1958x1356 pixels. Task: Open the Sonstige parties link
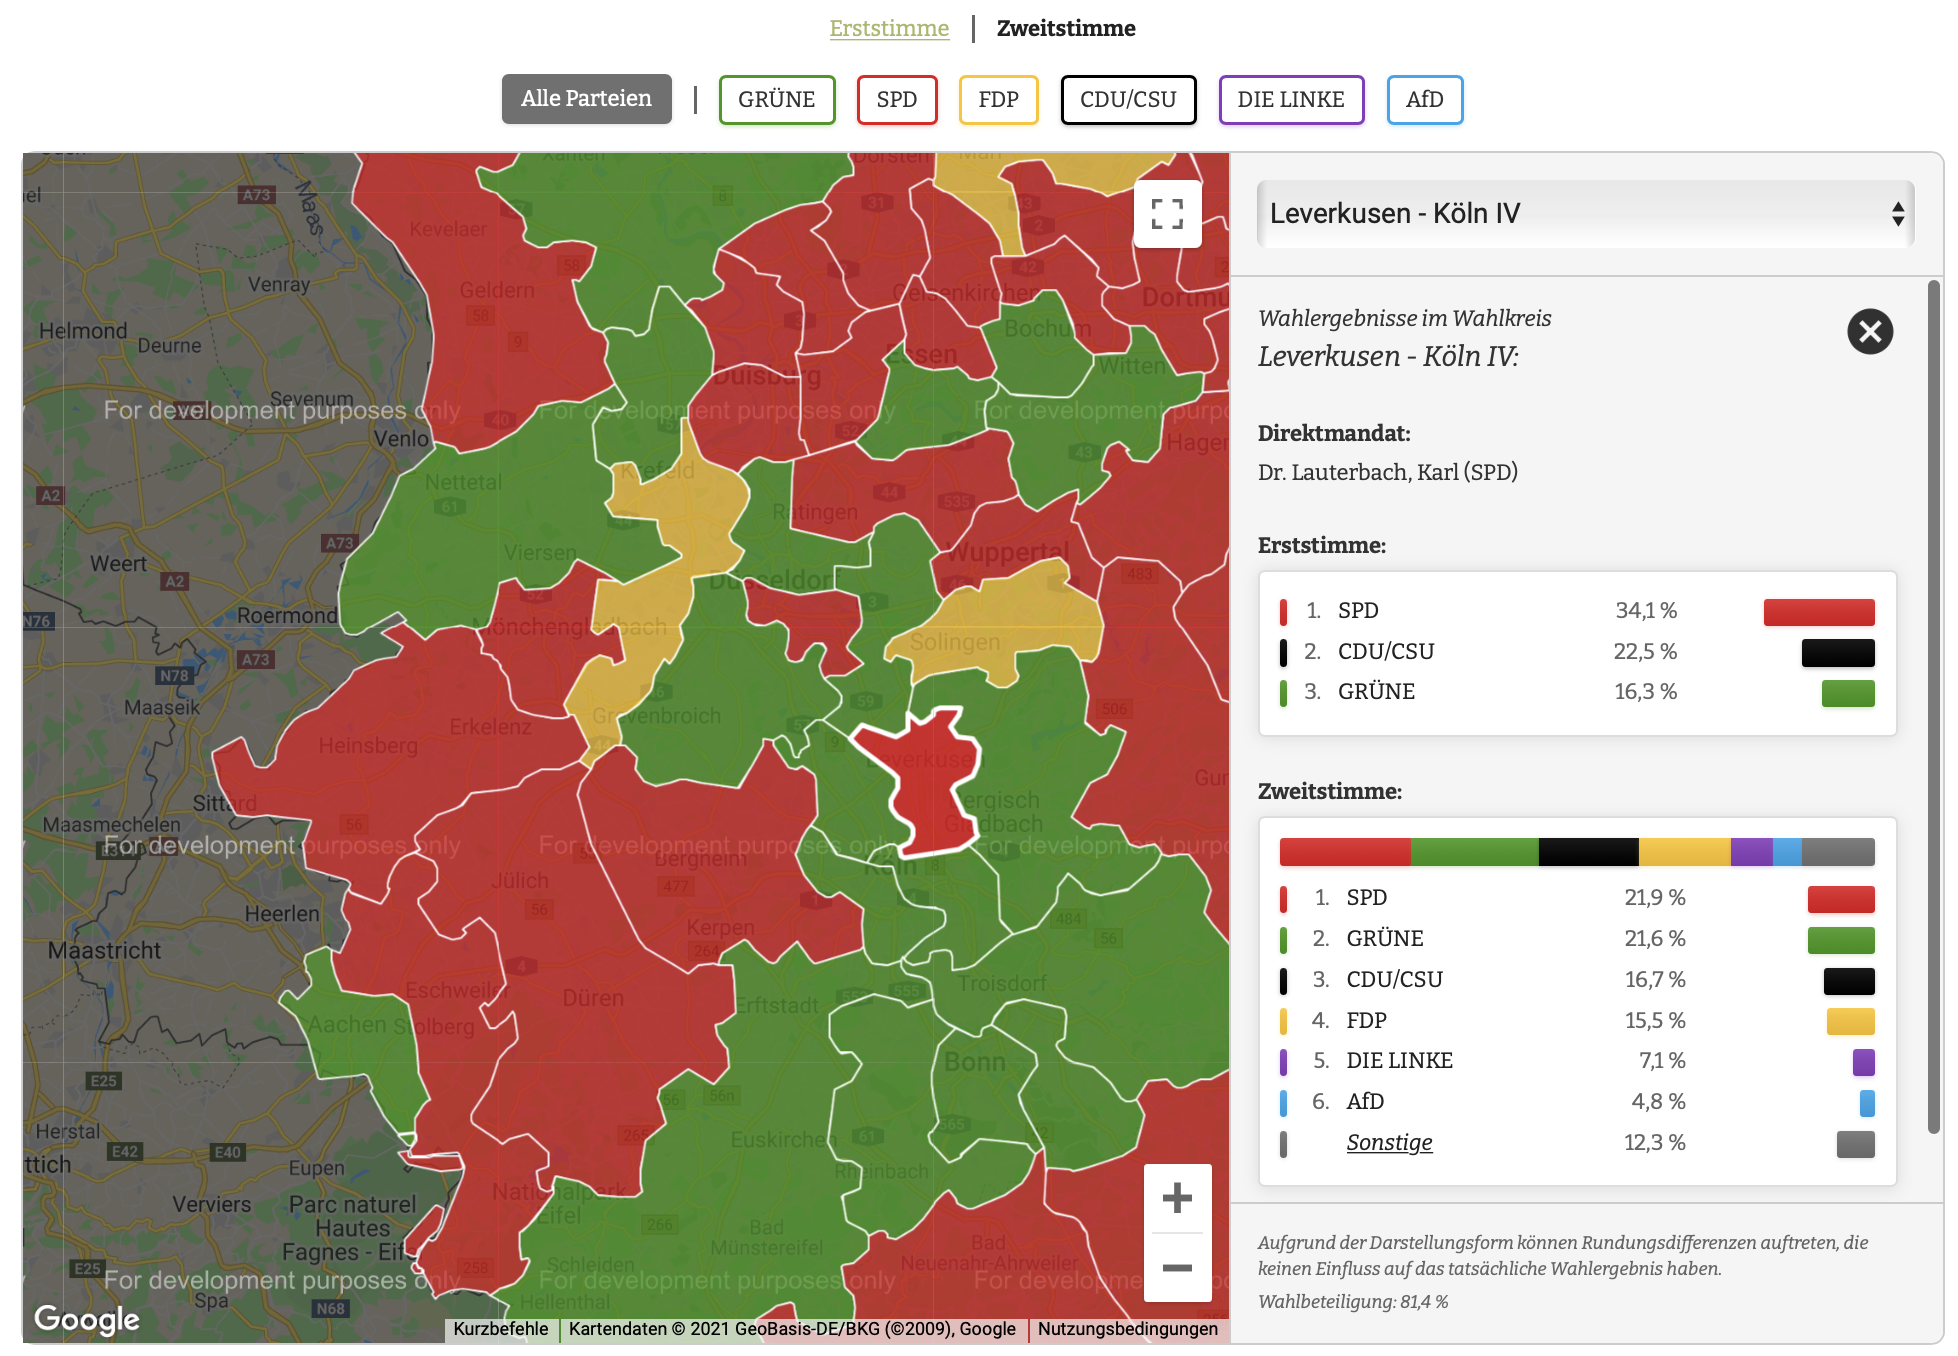point(1389,1142)
